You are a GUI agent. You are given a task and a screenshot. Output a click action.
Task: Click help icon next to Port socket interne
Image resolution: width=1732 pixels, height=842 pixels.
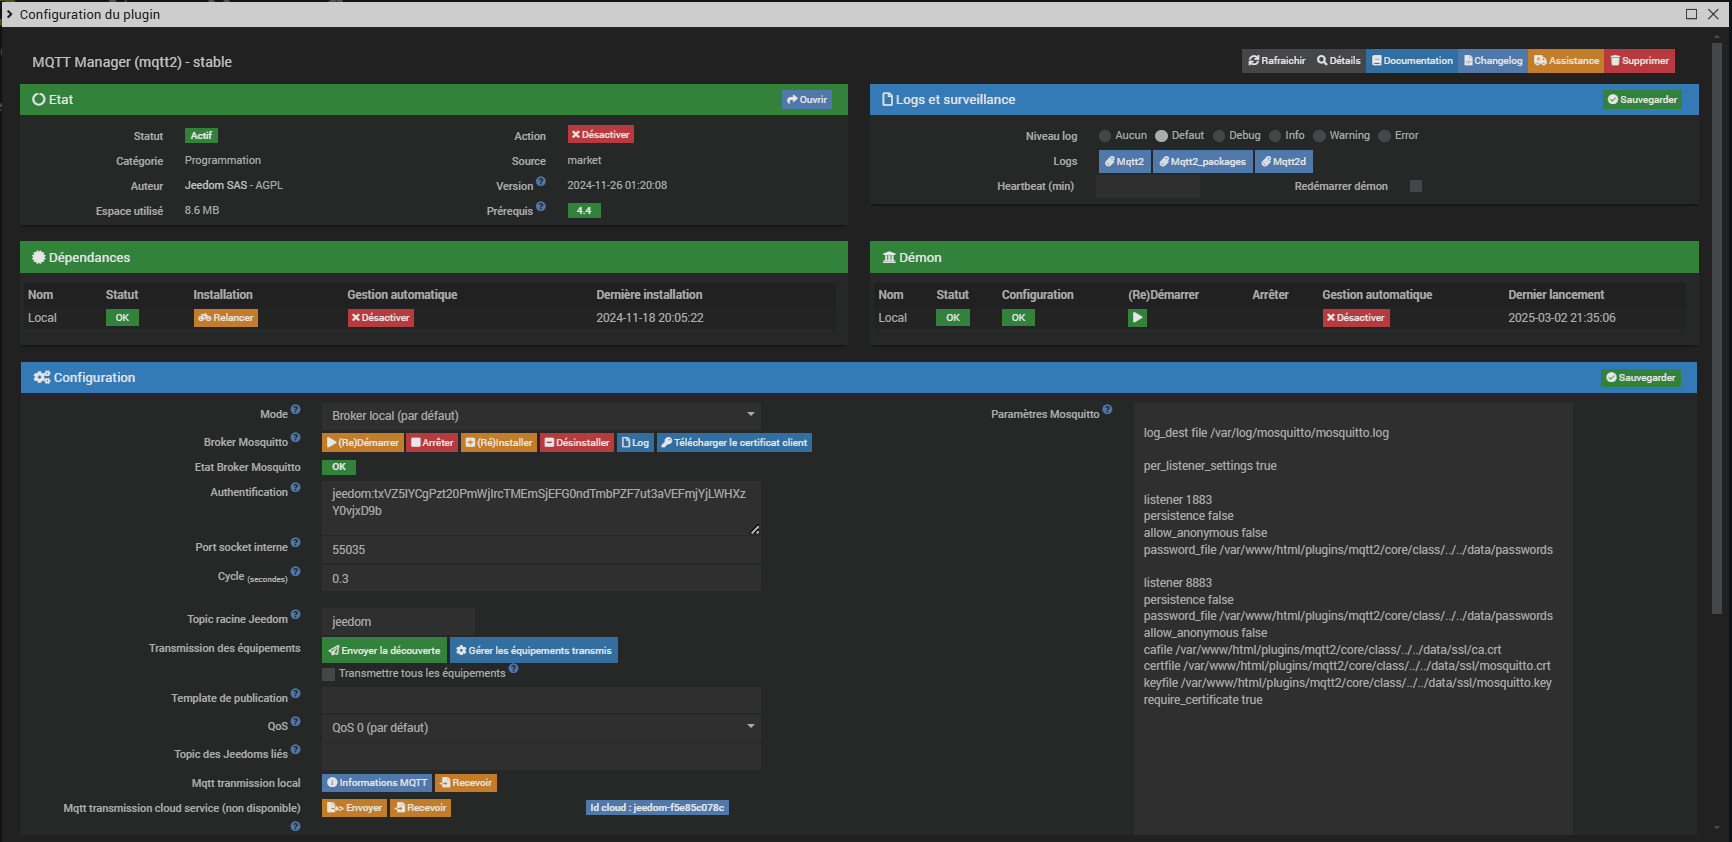tap(295, 543)
